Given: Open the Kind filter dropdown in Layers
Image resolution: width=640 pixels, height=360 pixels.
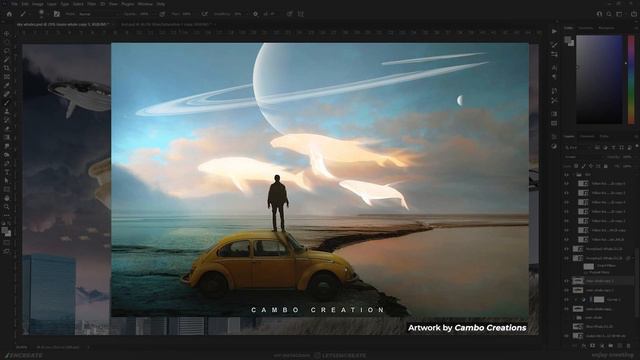Looking at the screenshot, I should tap(578, 147).
